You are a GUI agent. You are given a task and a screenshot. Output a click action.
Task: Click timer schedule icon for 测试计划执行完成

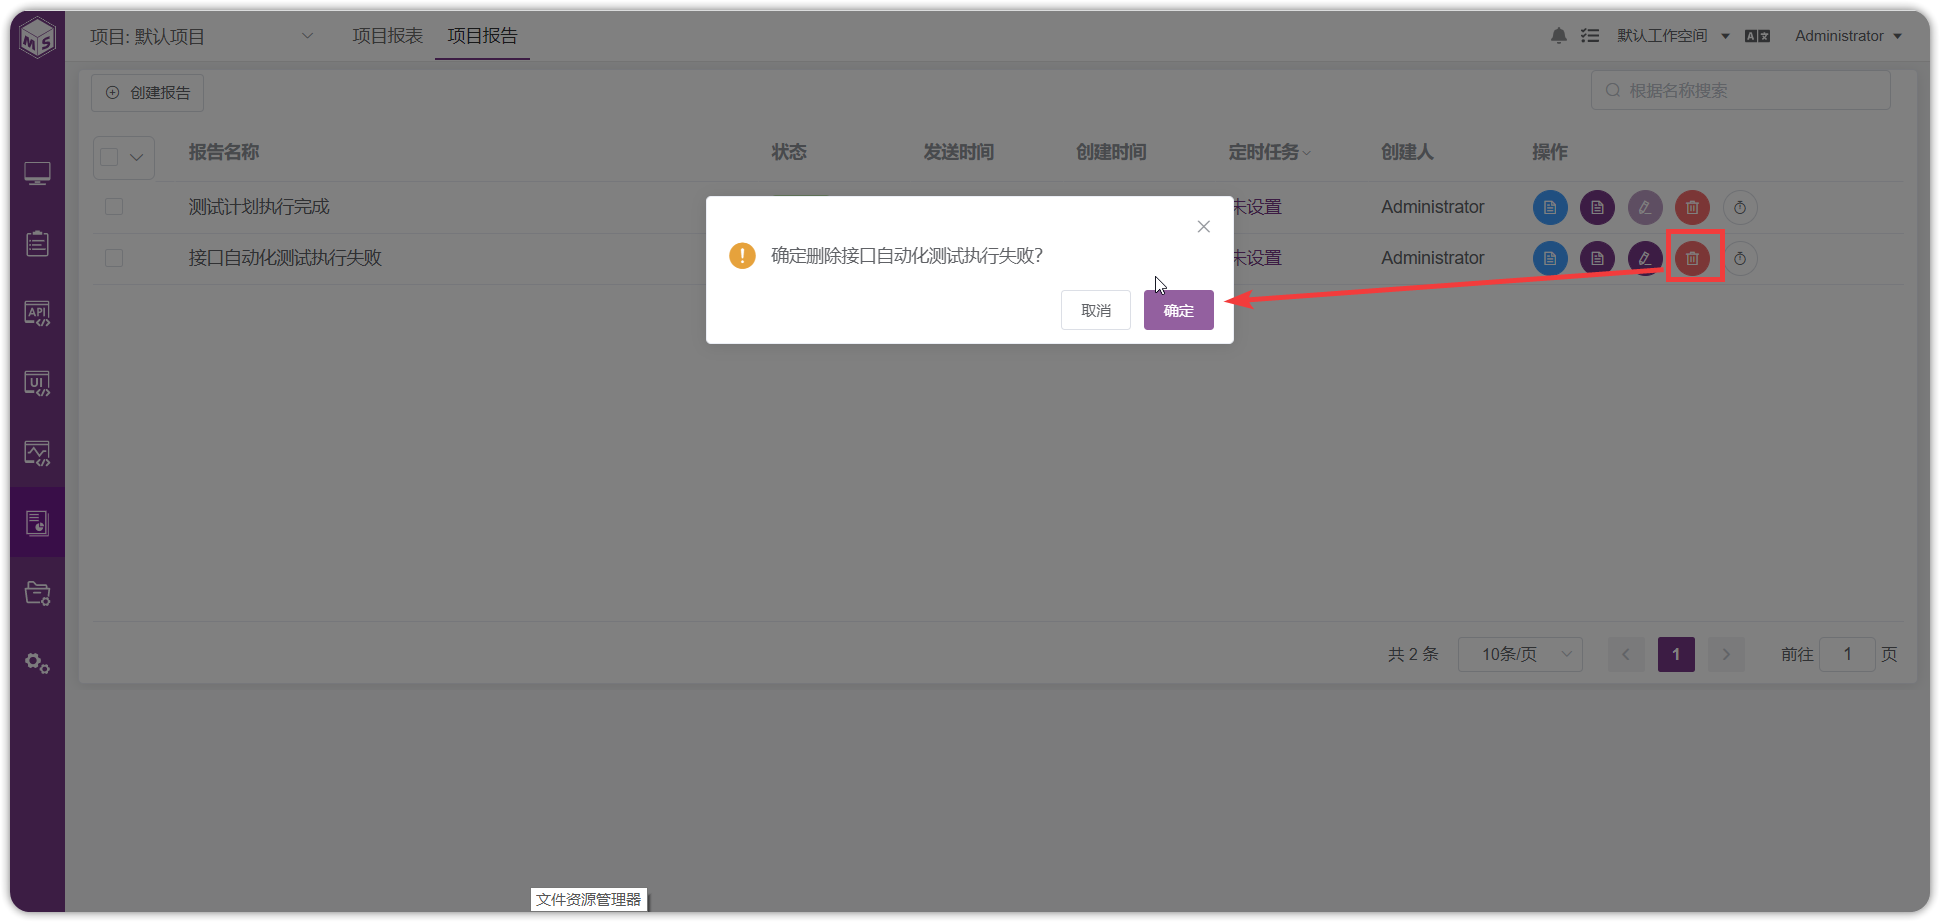click(1740, 208)
